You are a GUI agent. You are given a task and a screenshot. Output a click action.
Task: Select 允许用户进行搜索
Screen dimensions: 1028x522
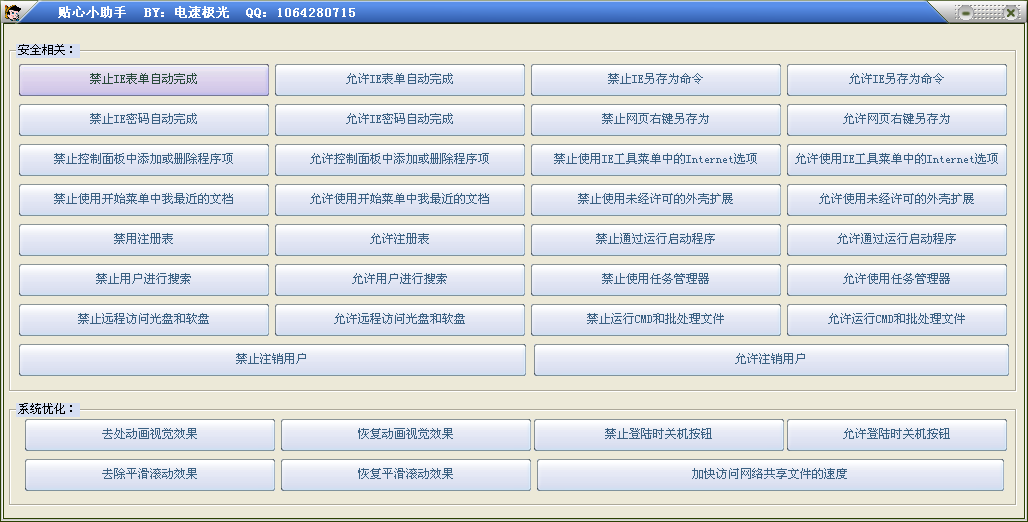pos(400,280)
